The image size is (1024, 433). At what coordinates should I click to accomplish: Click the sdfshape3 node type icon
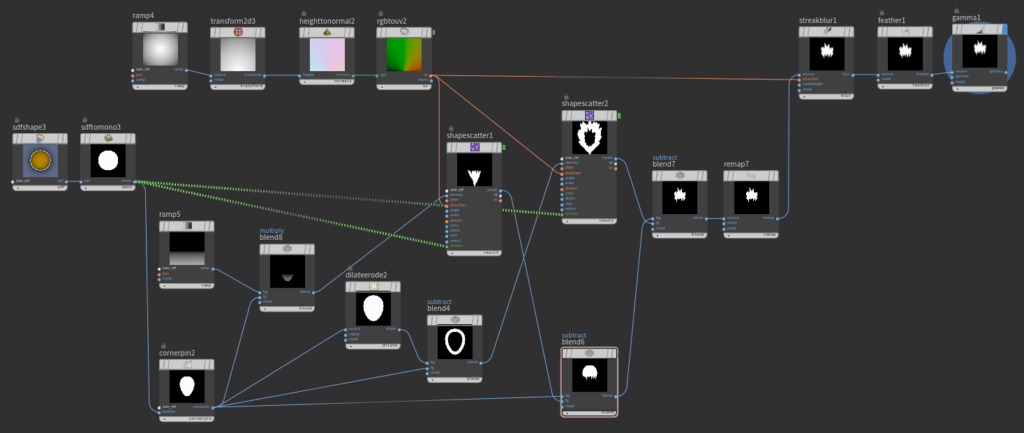pyautogui.click(x=41, y=139)
